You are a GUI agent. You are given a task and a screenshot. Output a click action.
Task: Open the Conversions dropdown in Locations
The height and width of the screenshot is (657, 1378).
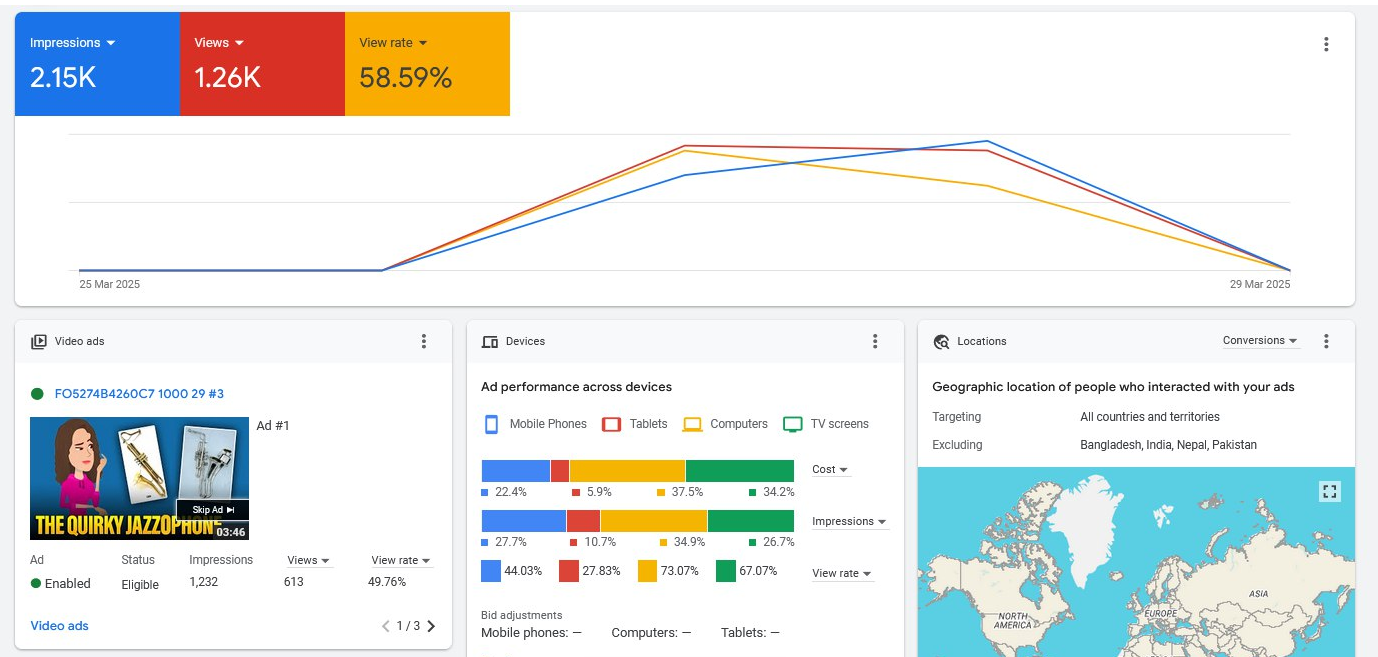[x=1260, y=341]
